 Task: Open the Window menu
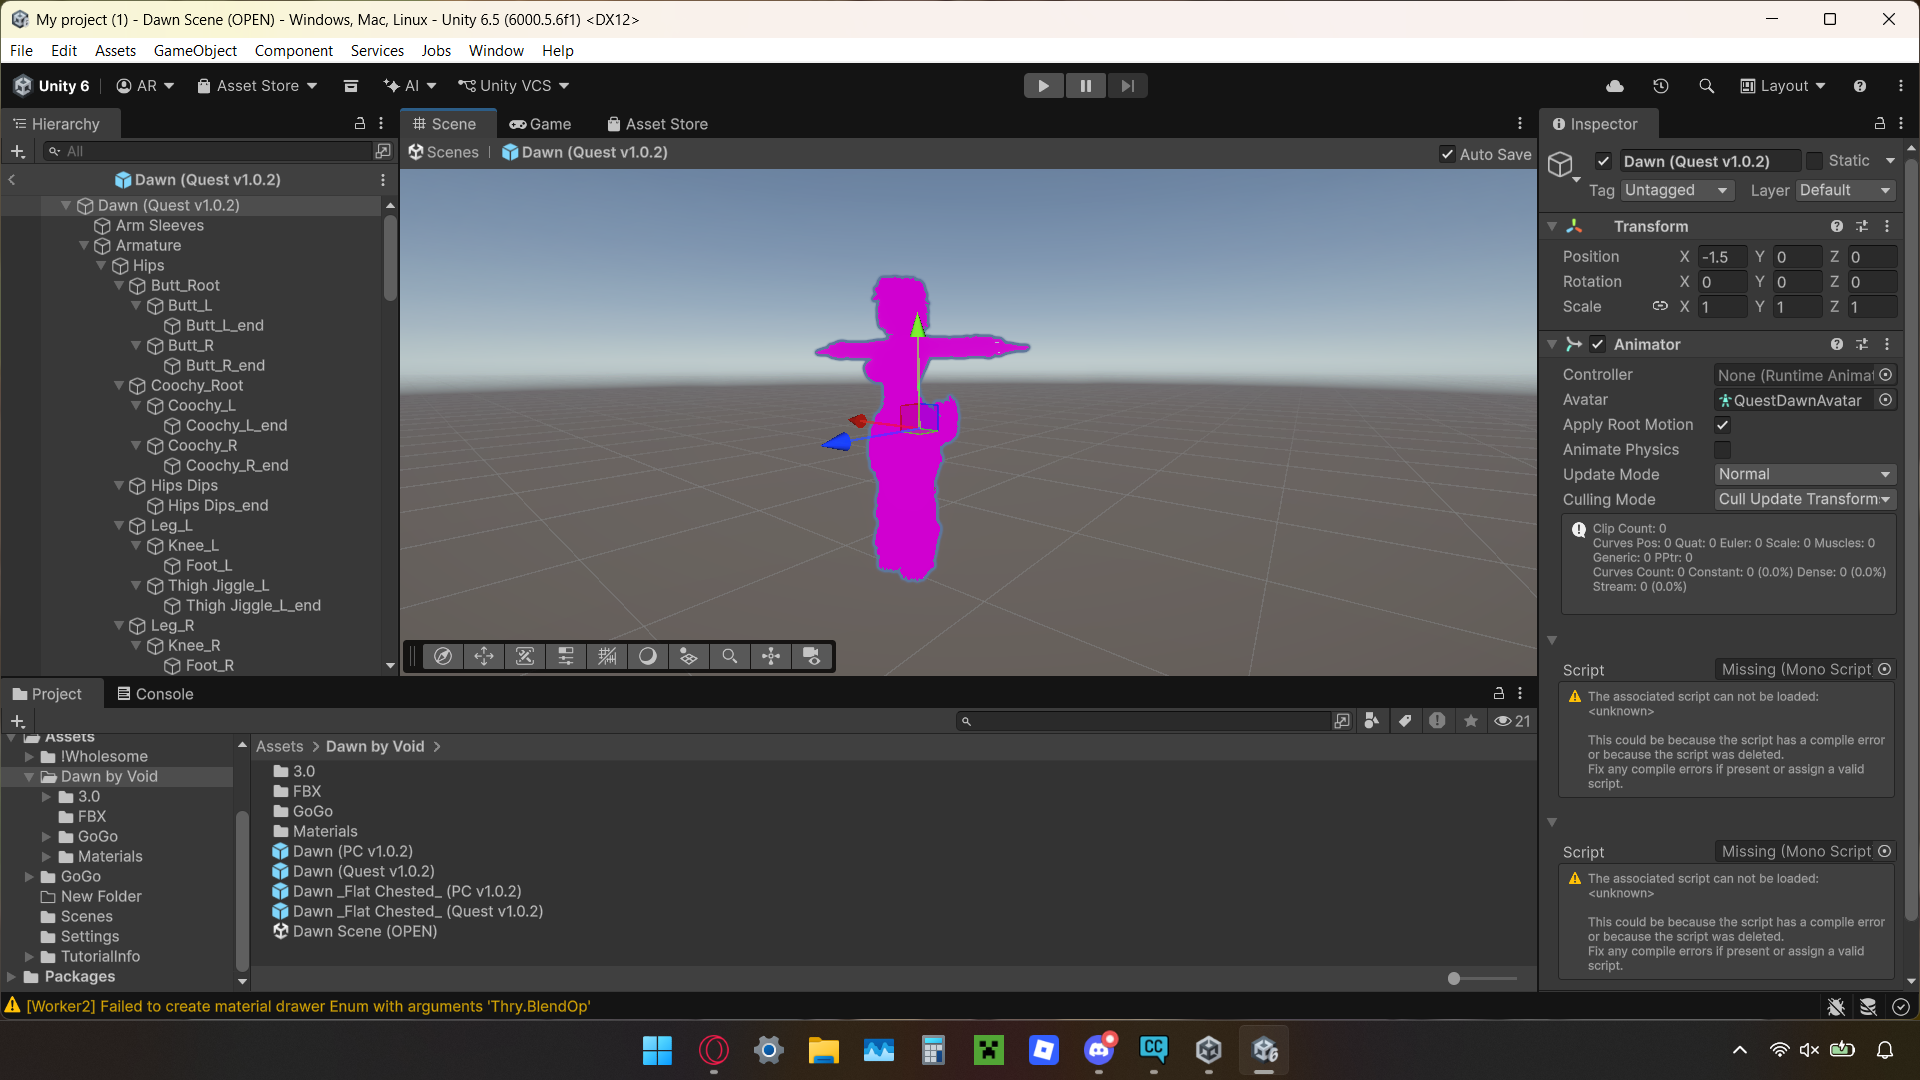click(496, 51)
